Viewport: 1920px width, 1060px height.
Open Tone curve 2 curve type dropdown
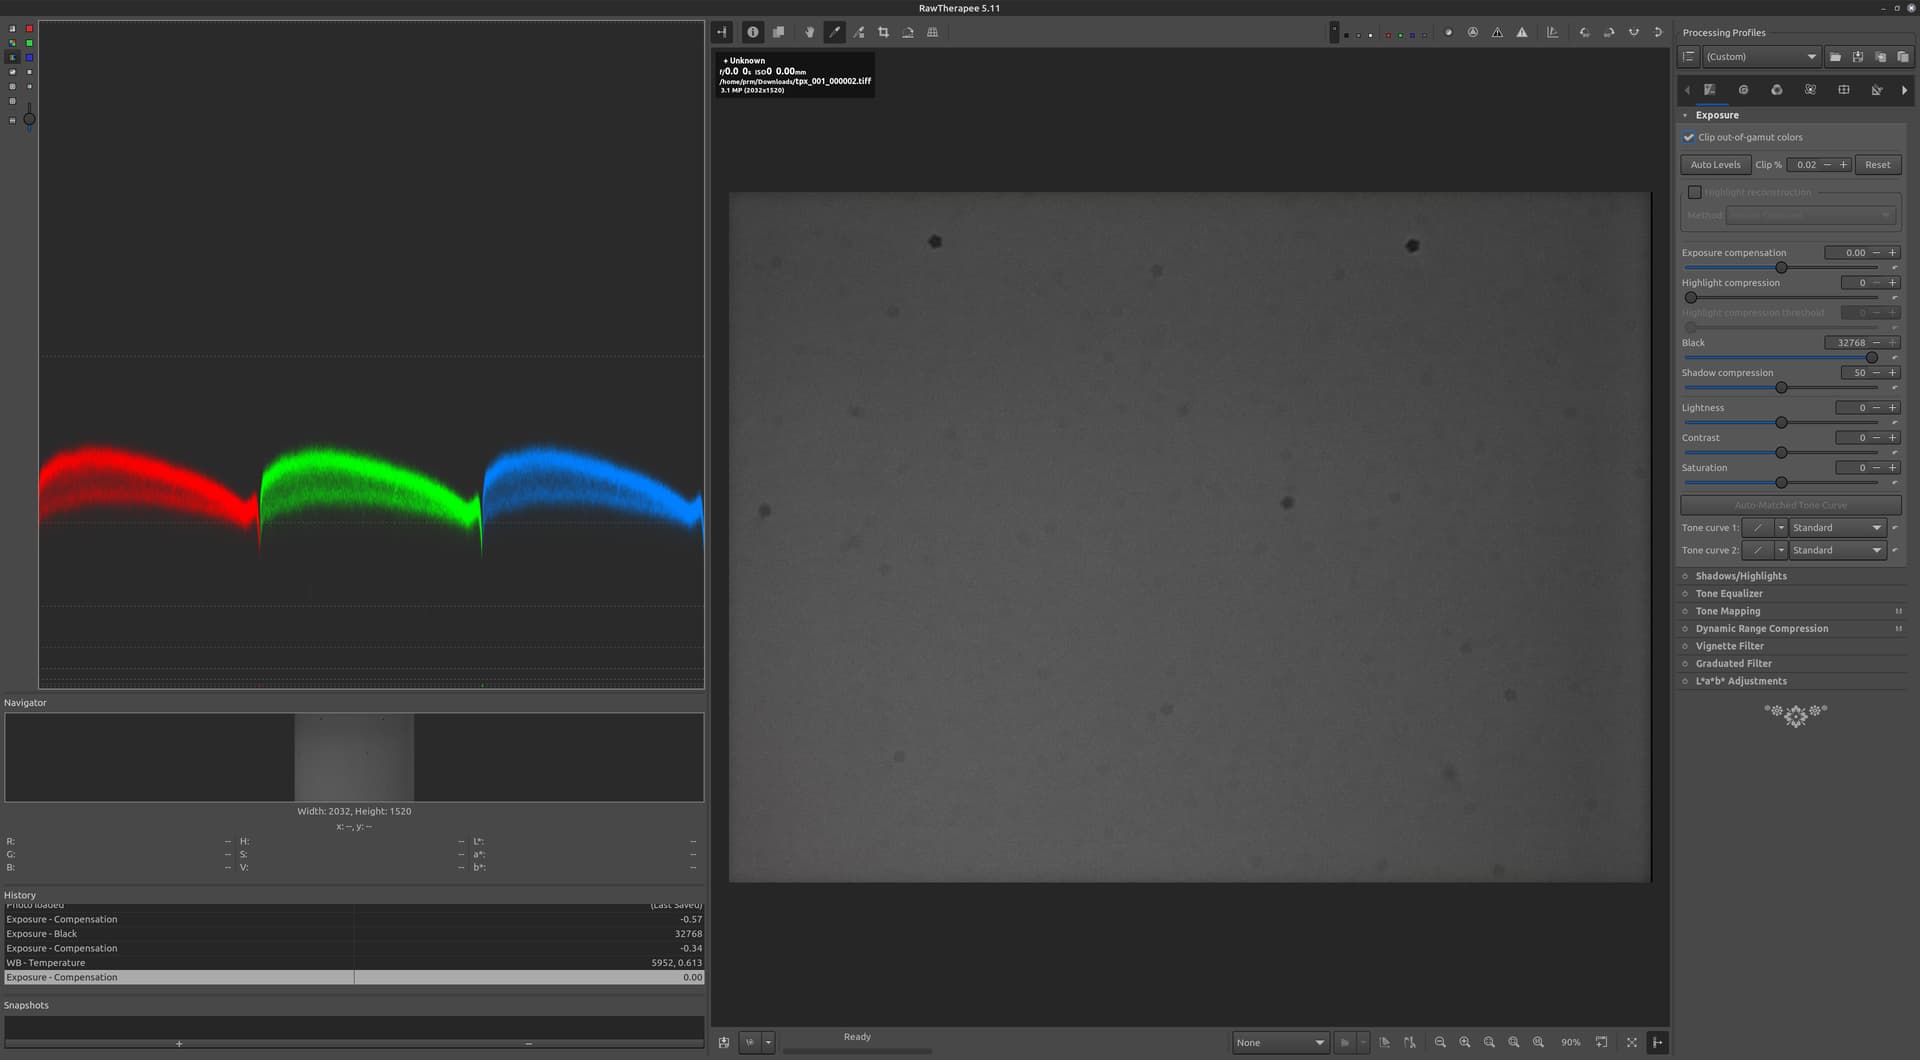(1781, 550)
